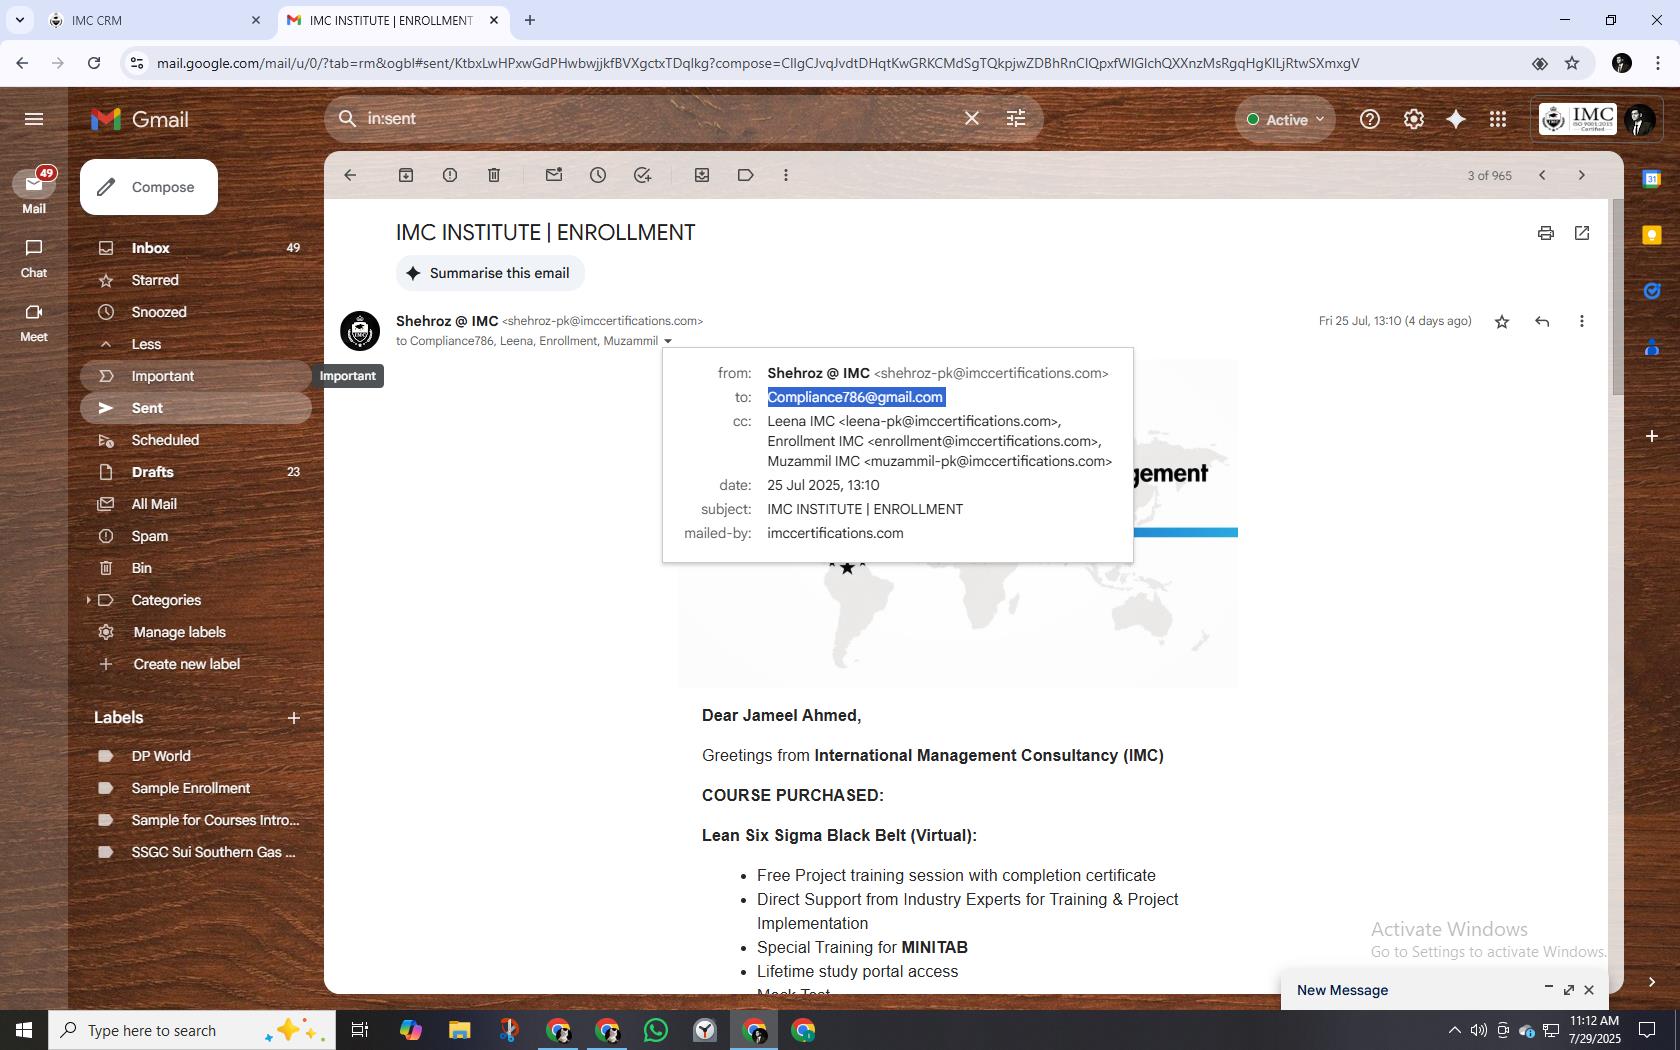This screenshot has width=1680, height=1050.
Task: Click Compose button
Action: click(149, 187)
